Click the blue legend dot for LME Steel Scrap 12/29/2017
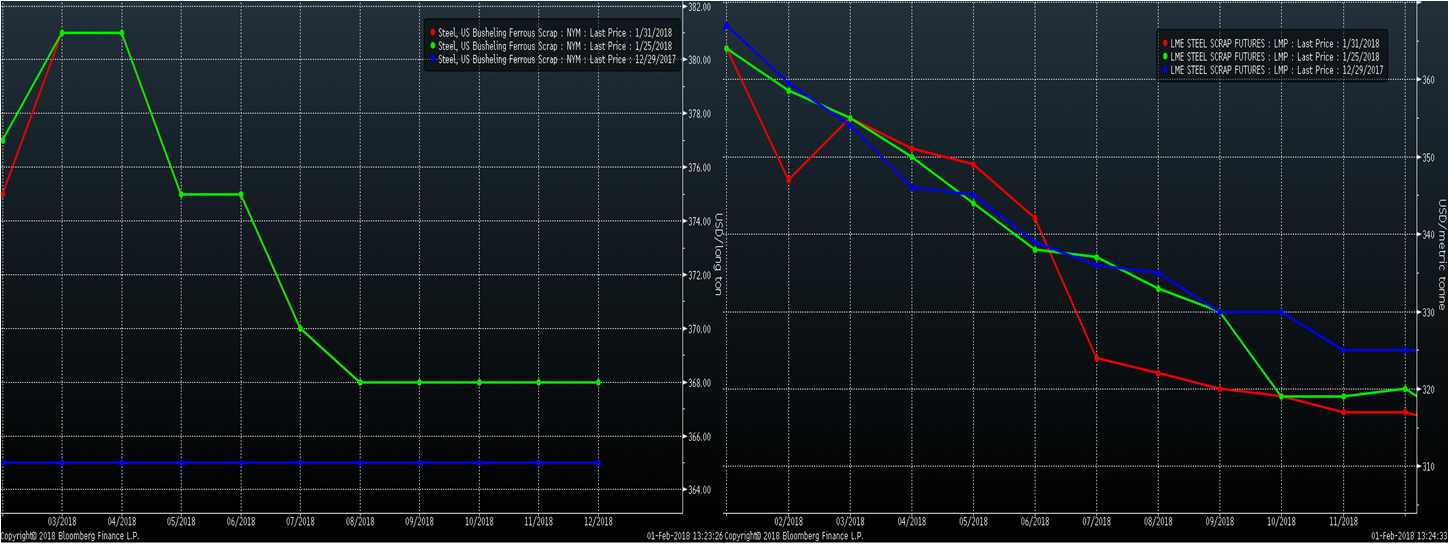This screenshot has width=1448, height=544. tap(1165, 70)
